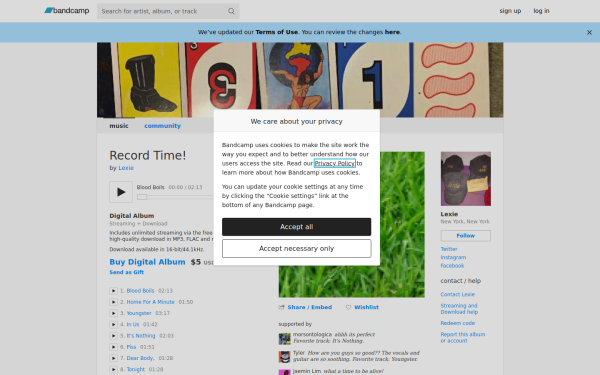The image size is (600, 375).
Task: Click the Record Time! album title
Action: pos(148,155)
